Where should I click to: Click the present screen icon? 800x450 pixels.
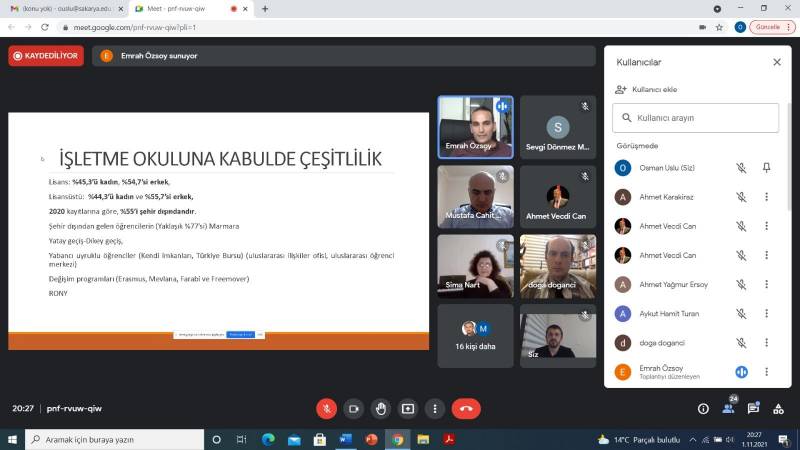pyautogui.click(x=407, y=408)
